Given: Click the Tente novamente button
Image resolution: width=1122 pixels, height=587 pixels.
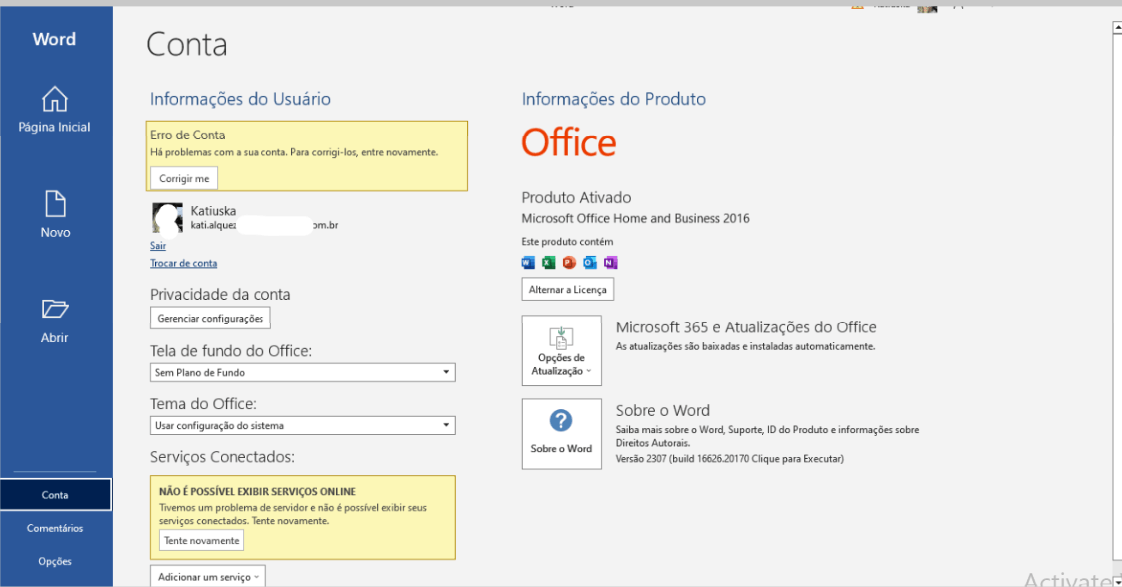Looking at the screenshot, I should (202, 540).
